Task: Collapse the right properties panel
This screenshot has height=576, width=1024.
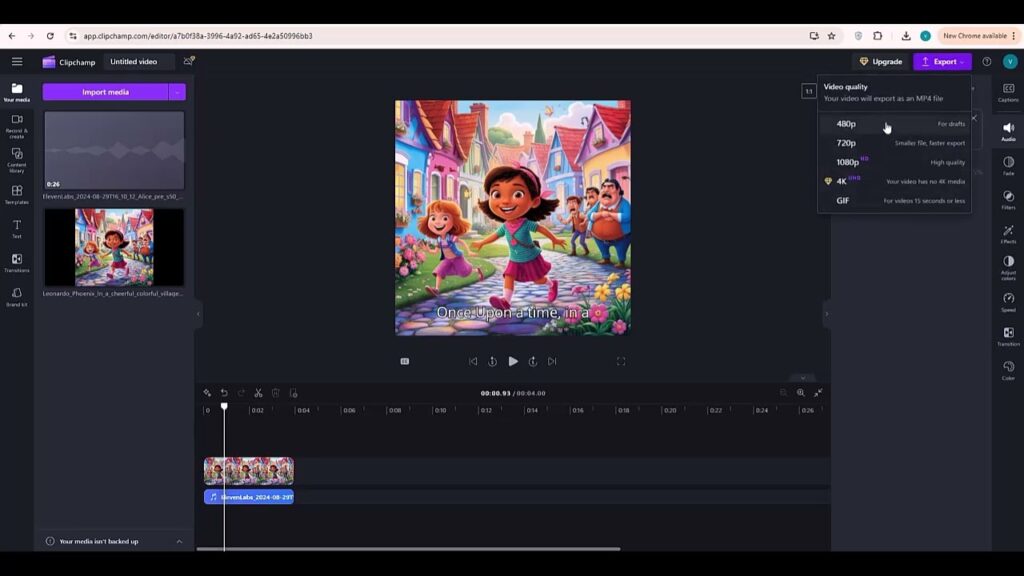Action: pos(827,314)
